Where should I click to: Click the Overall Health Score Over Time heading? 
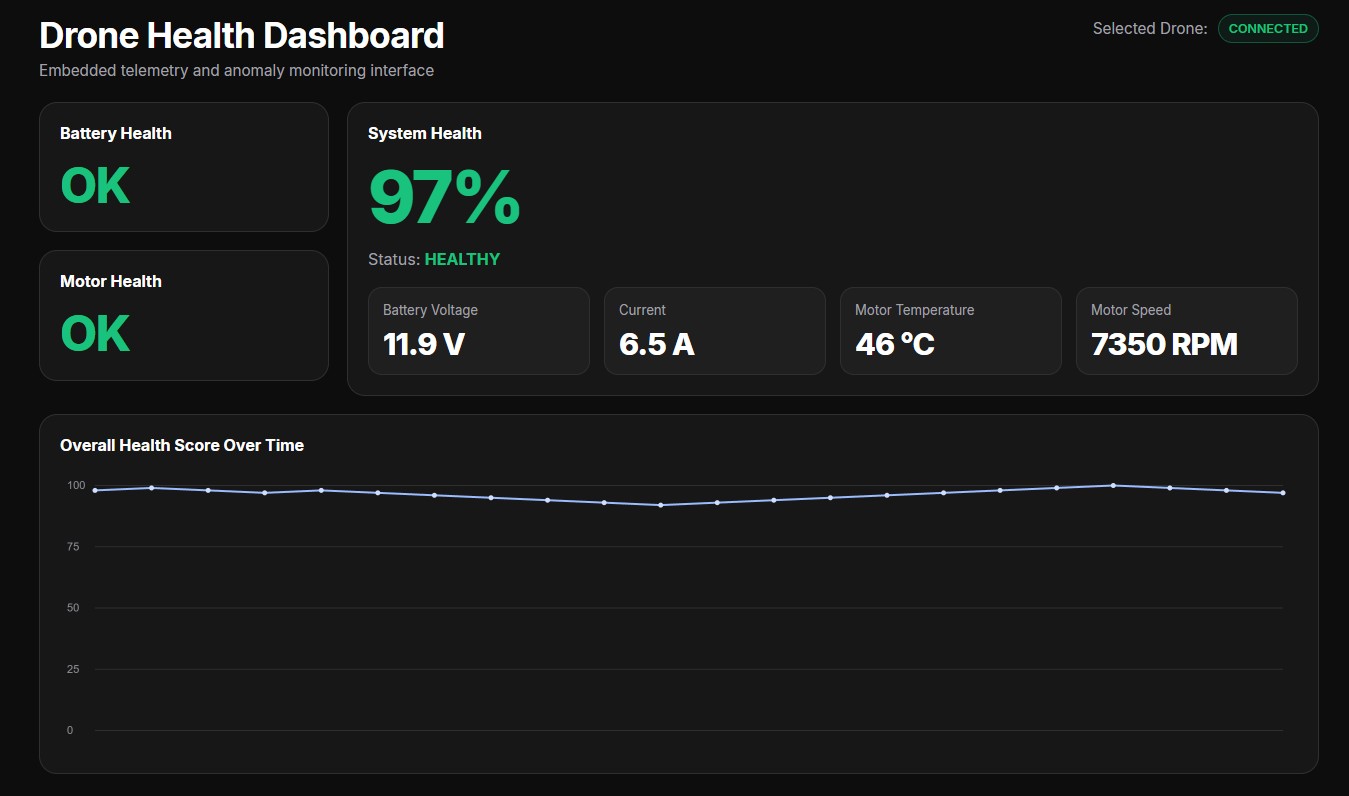coord(182,445)
